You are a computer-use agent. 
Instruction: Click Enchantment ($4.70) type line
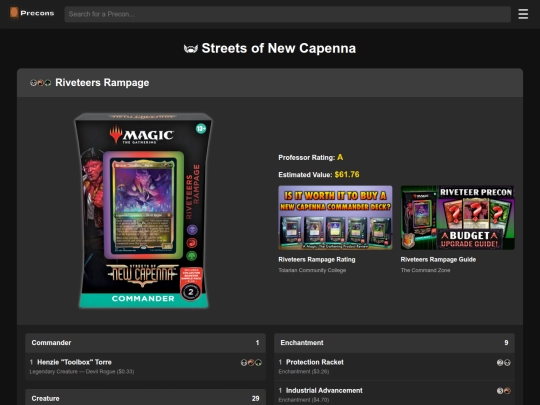(x=303, y=400)
